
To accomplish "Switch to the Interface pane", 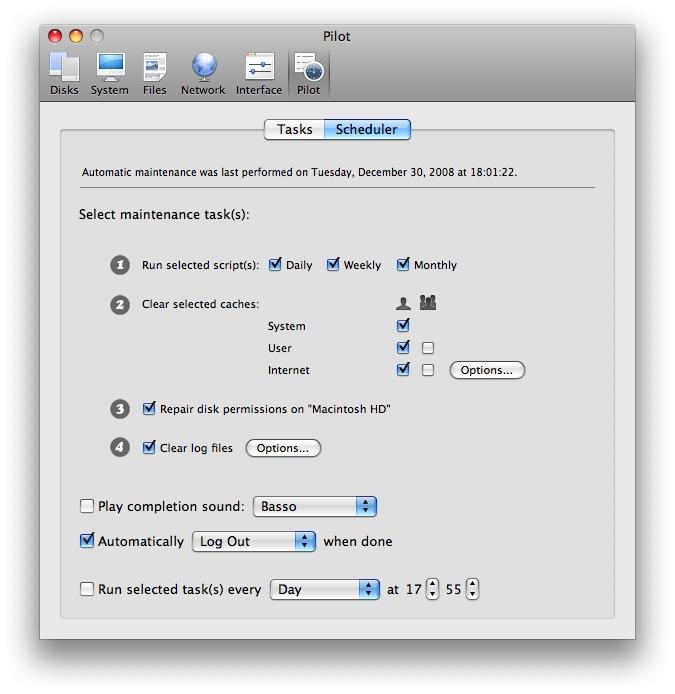I will (258, 74).
